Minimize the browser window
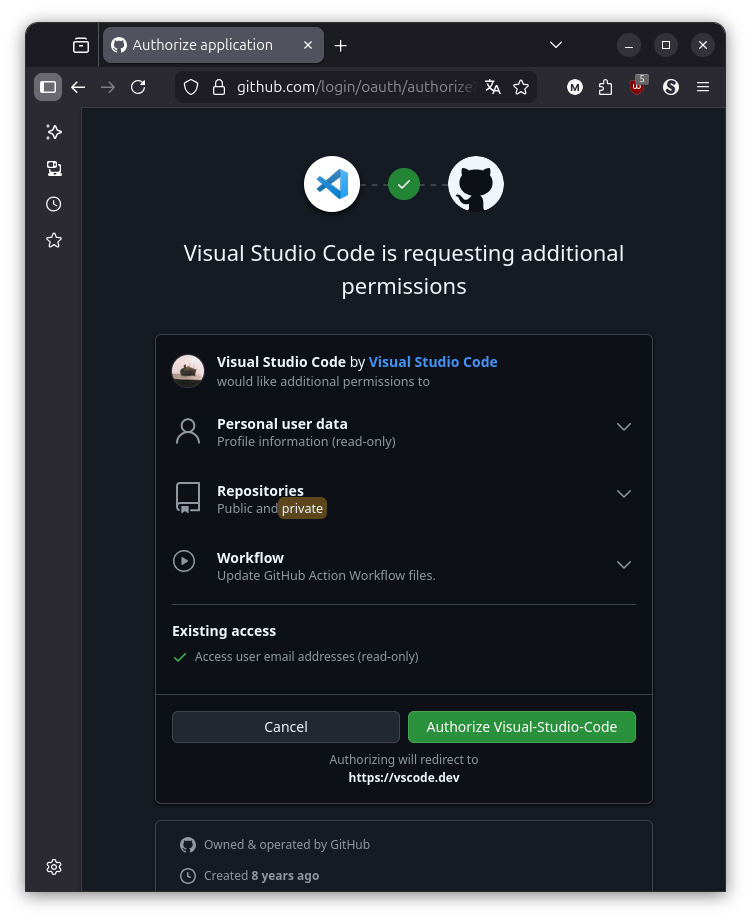 pos(629,45)
